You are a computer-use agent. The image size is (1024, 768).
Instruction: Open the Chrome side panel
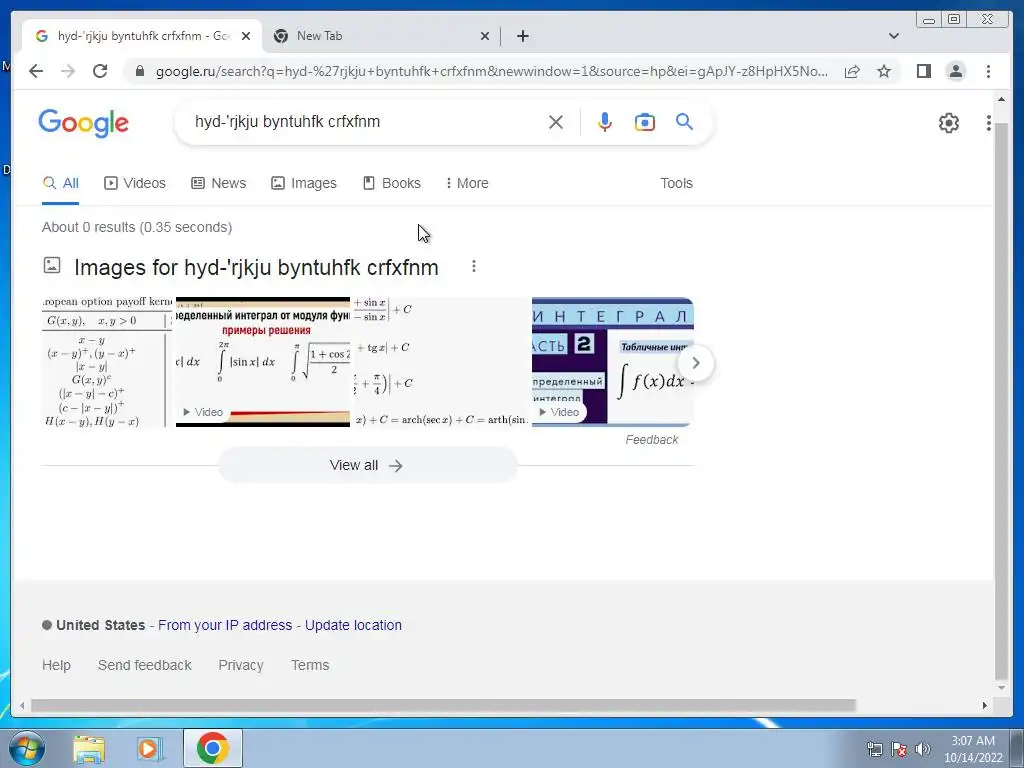pos(923,71)
